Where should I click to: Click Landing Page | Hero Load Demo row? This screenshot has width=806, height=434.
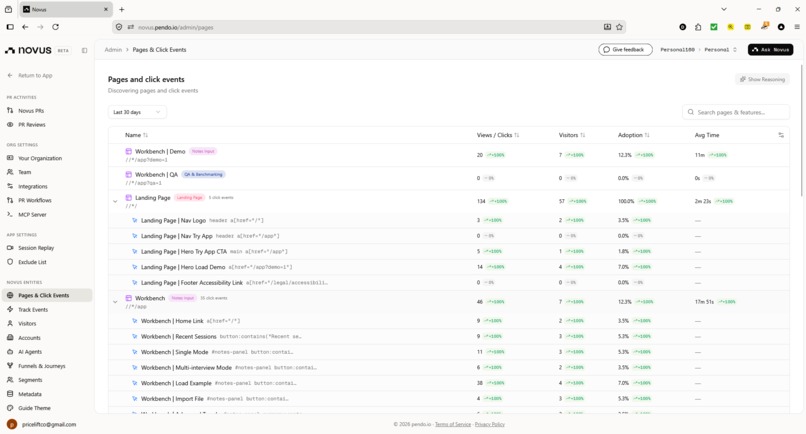[x=449, y=267]
